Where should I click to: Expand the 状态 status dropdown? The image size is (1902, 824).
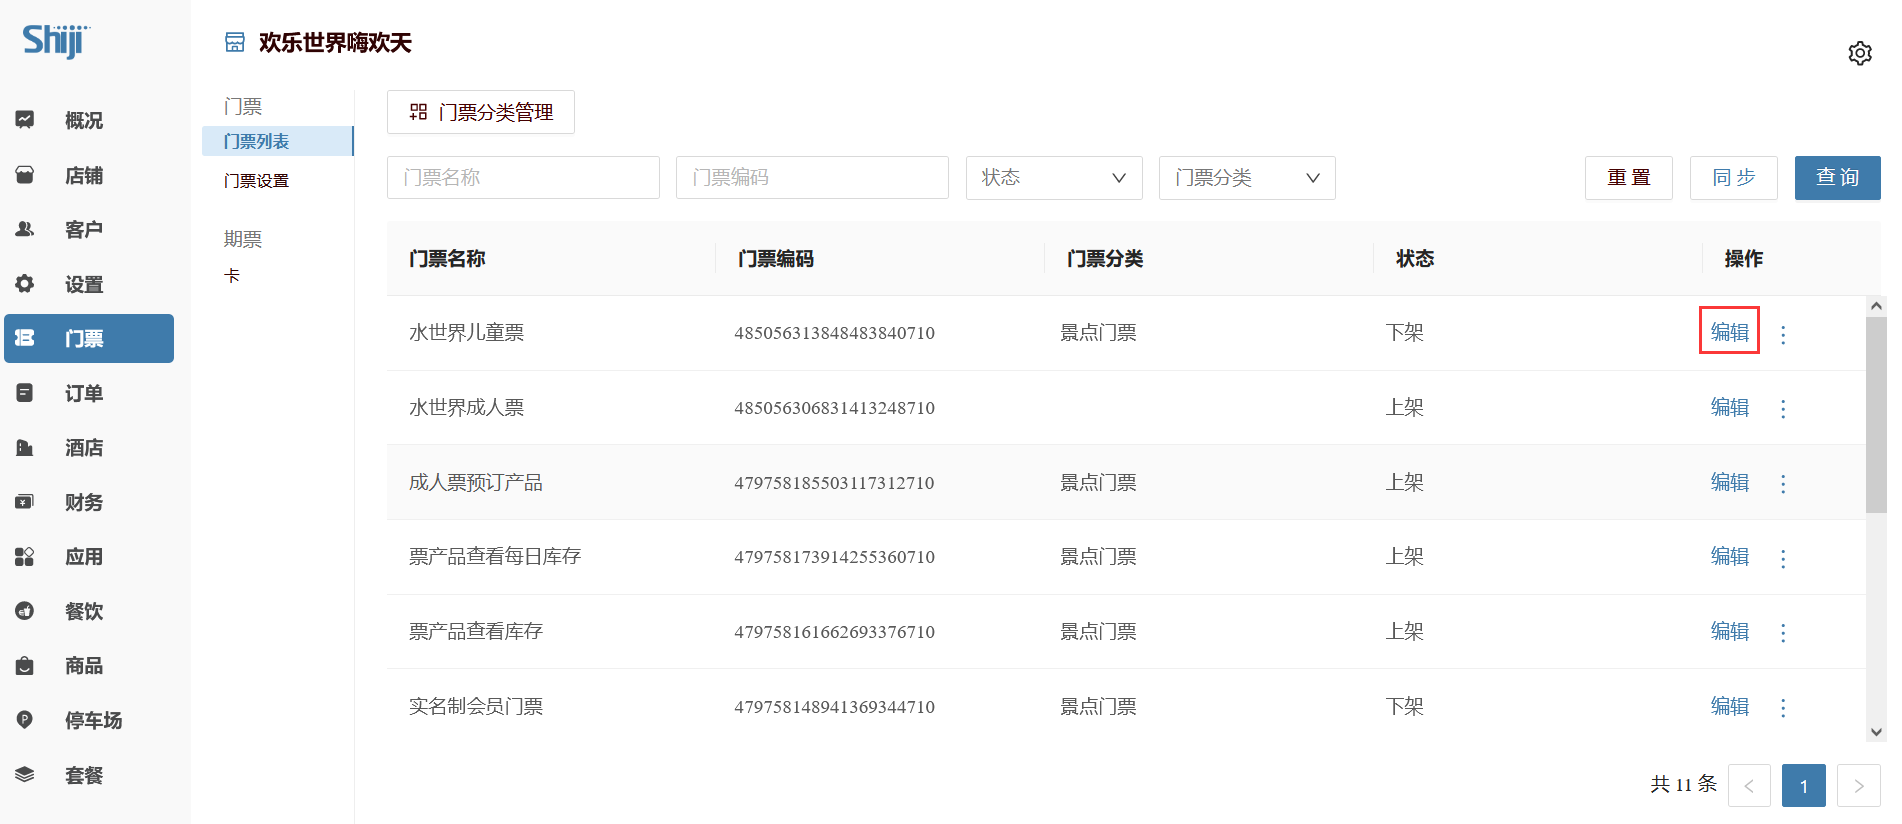point(1054,178)
